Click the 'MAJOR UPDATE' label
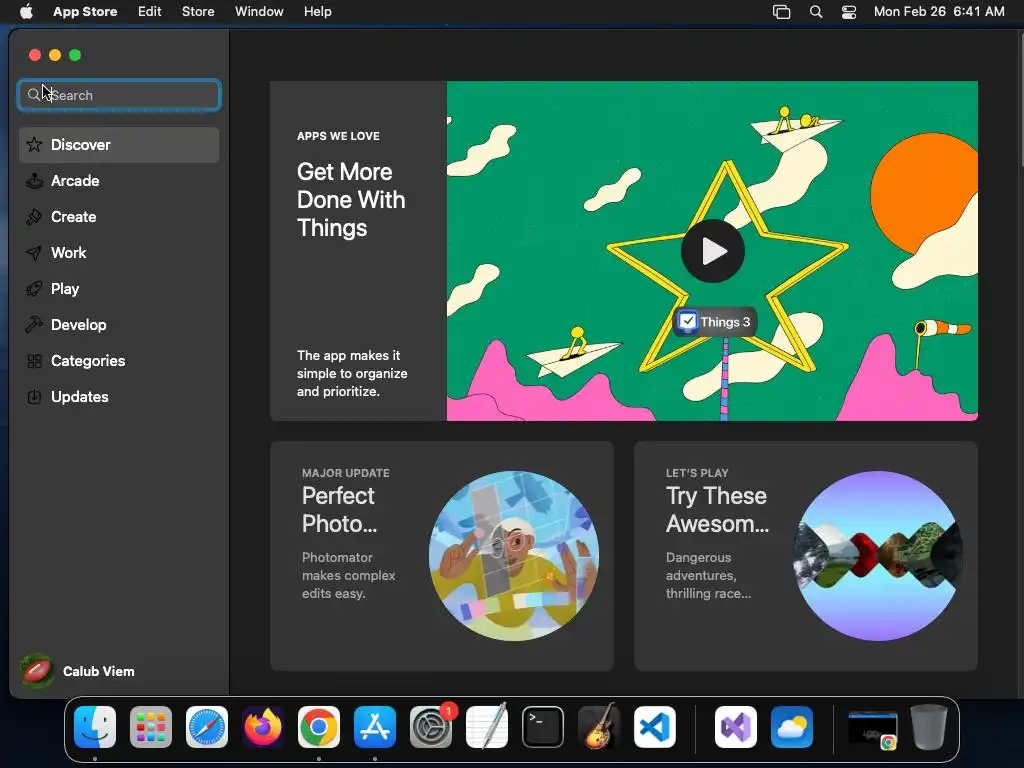 (345, 473)
